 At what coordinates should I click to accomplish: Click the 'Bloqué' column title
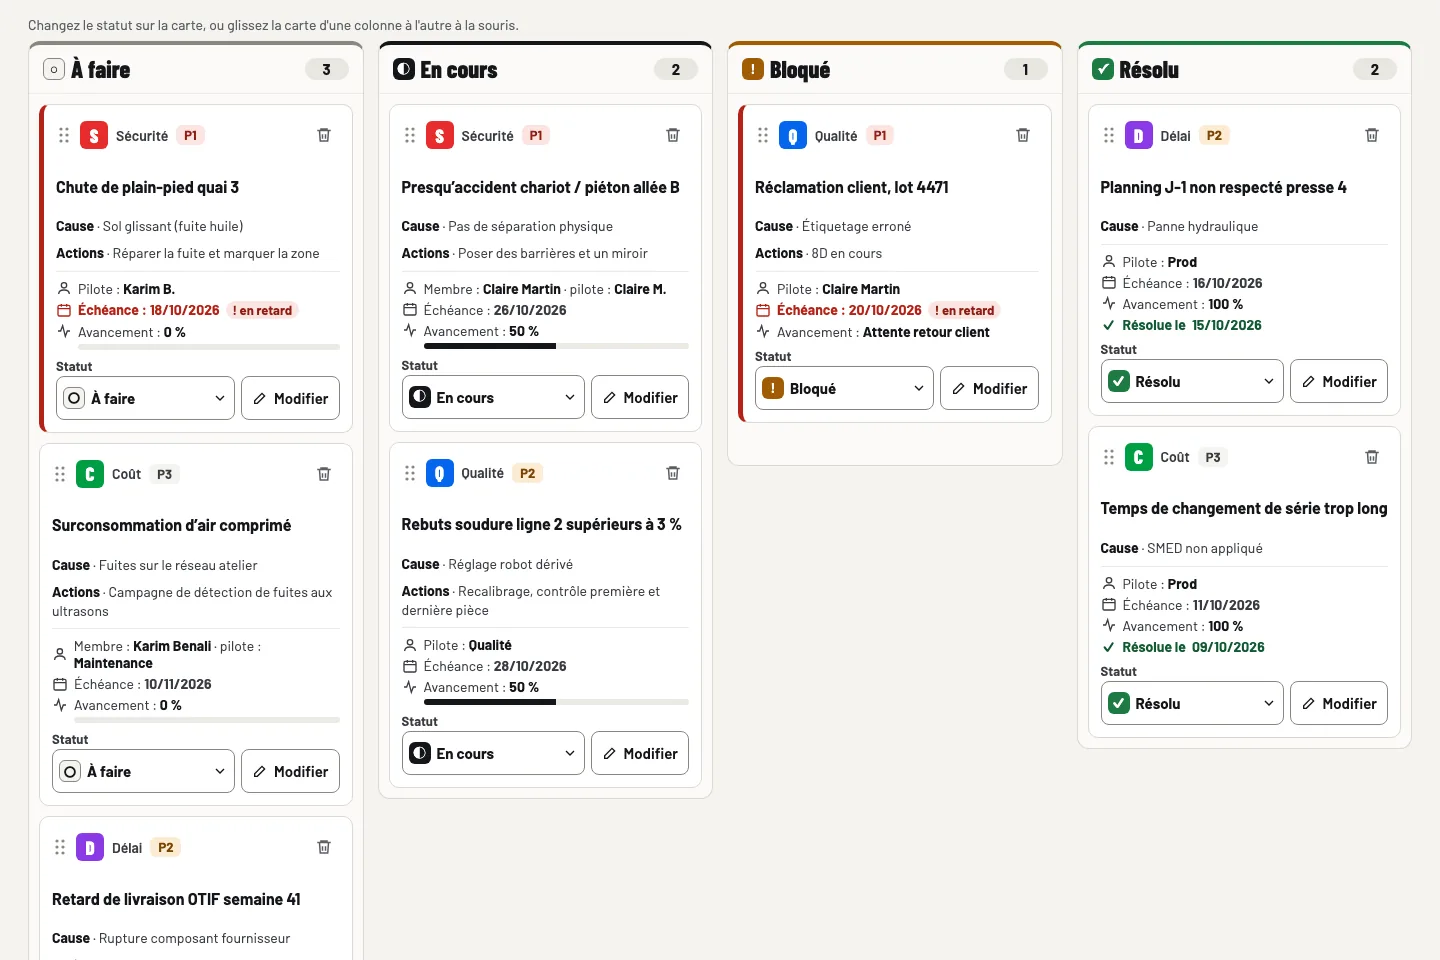(x=800, y=69)
